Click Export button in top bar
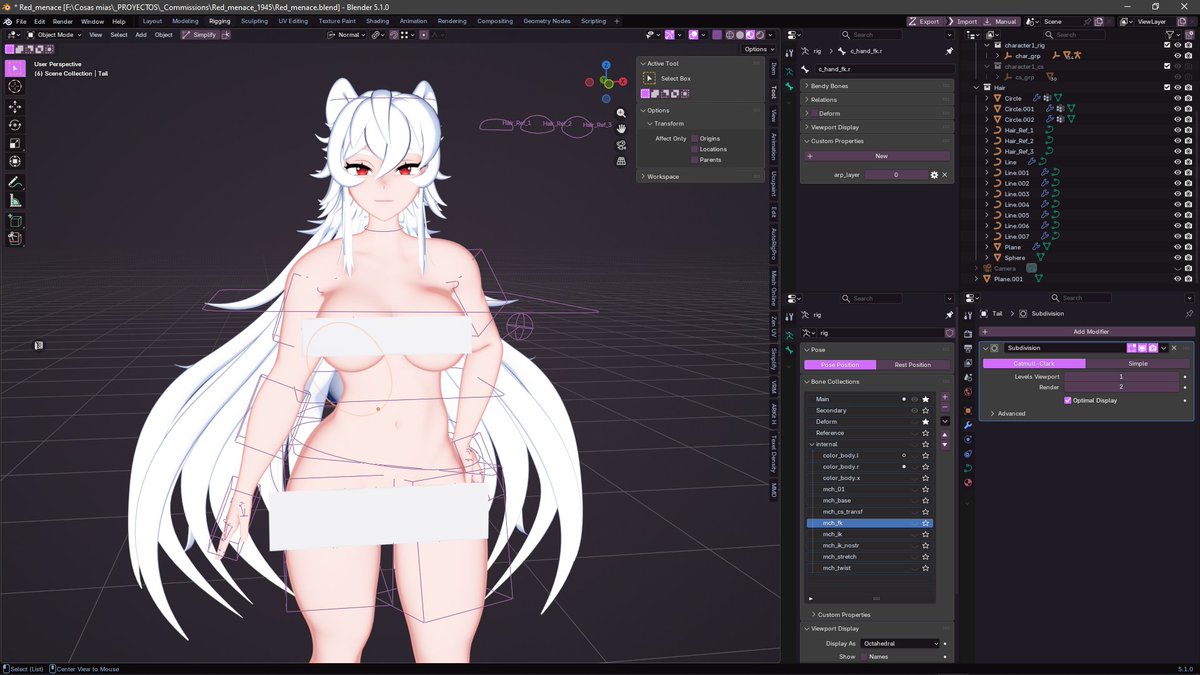Screen dimensions: 1200x675 (925, 21)
